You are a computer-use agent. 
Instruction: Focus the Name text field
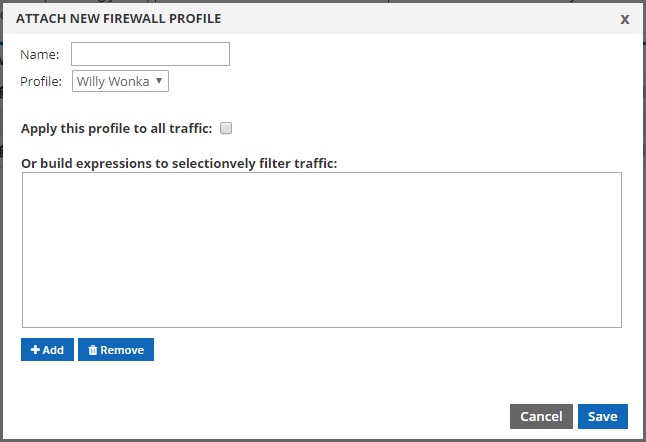[x=150, y=54]
